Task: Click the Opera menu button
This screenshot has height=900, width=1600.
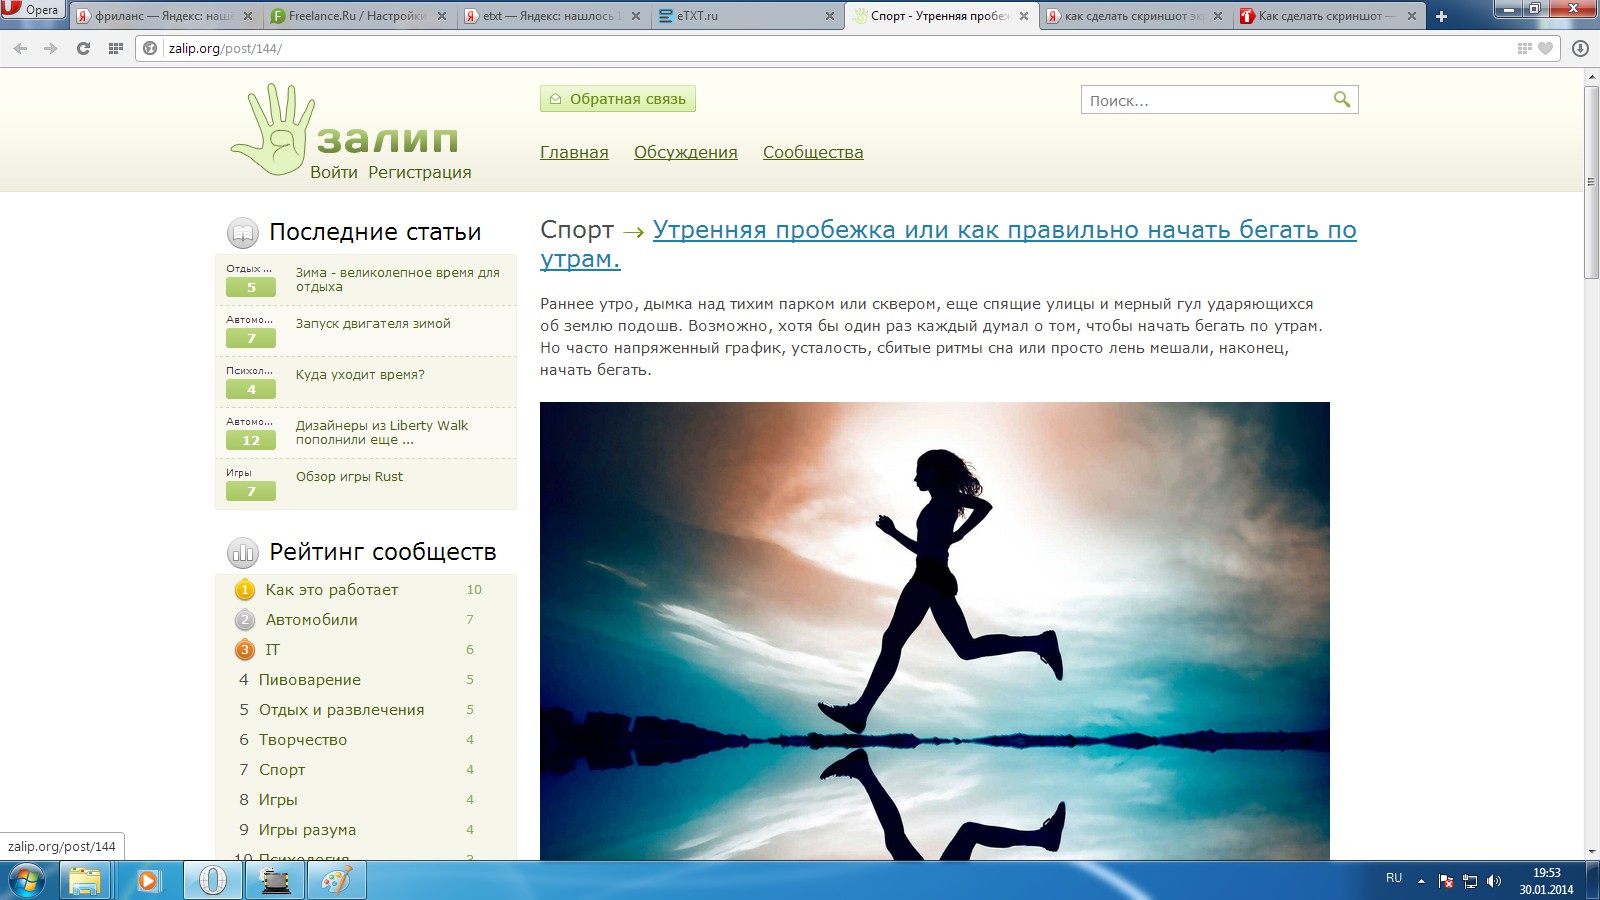Action: (32, 11)
